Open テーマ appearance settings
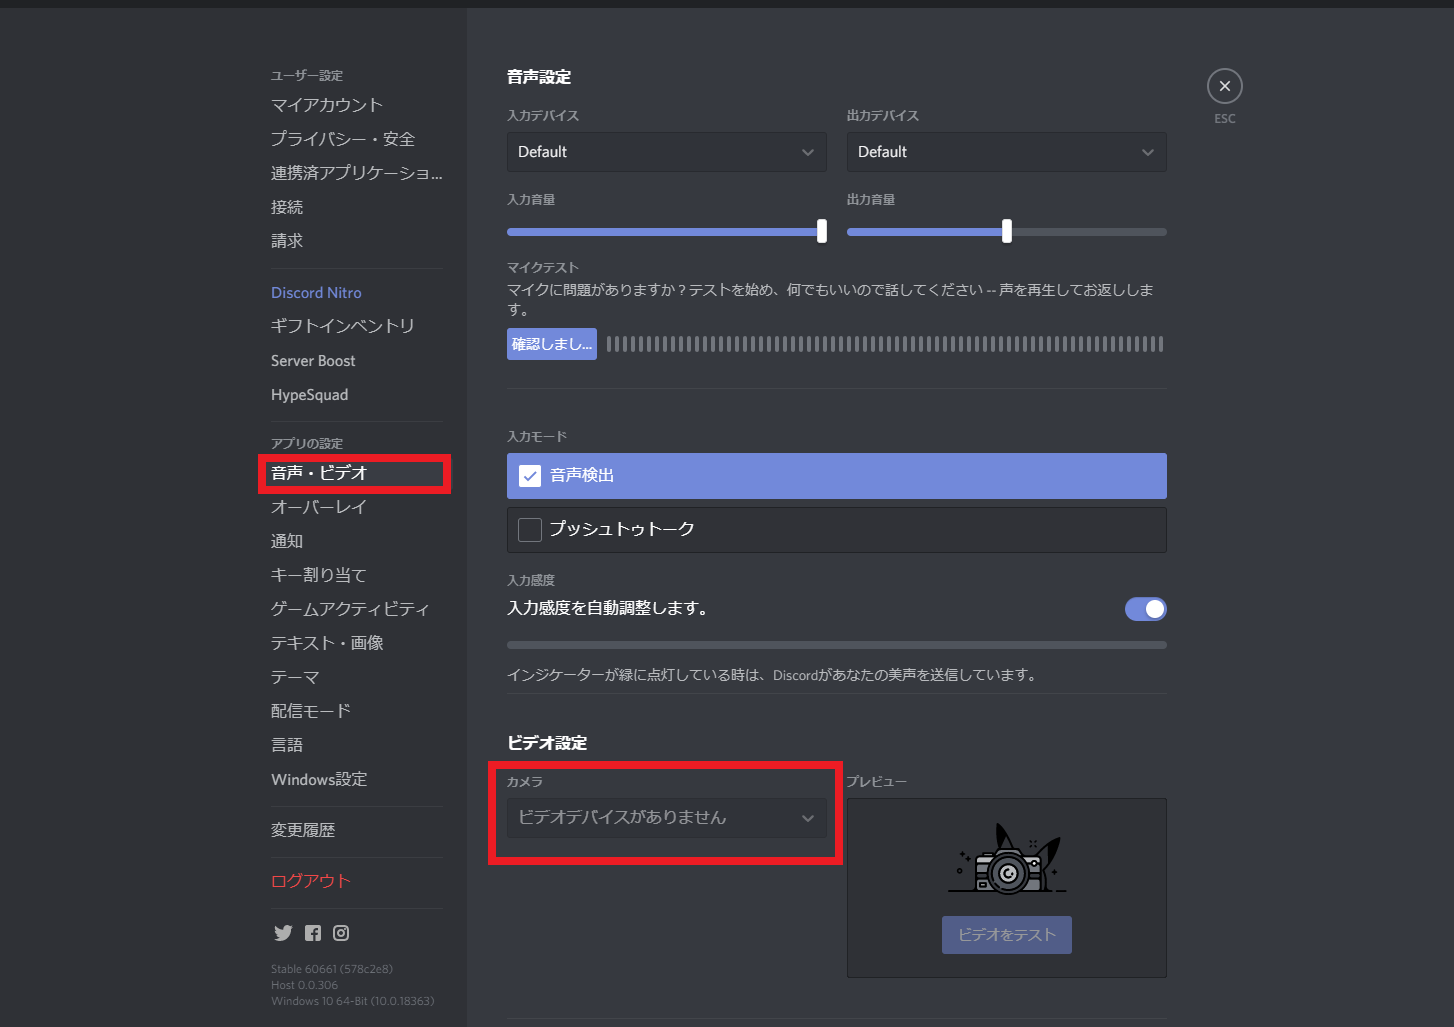This screenshot has height=1027, width=1454. [295, 677]
